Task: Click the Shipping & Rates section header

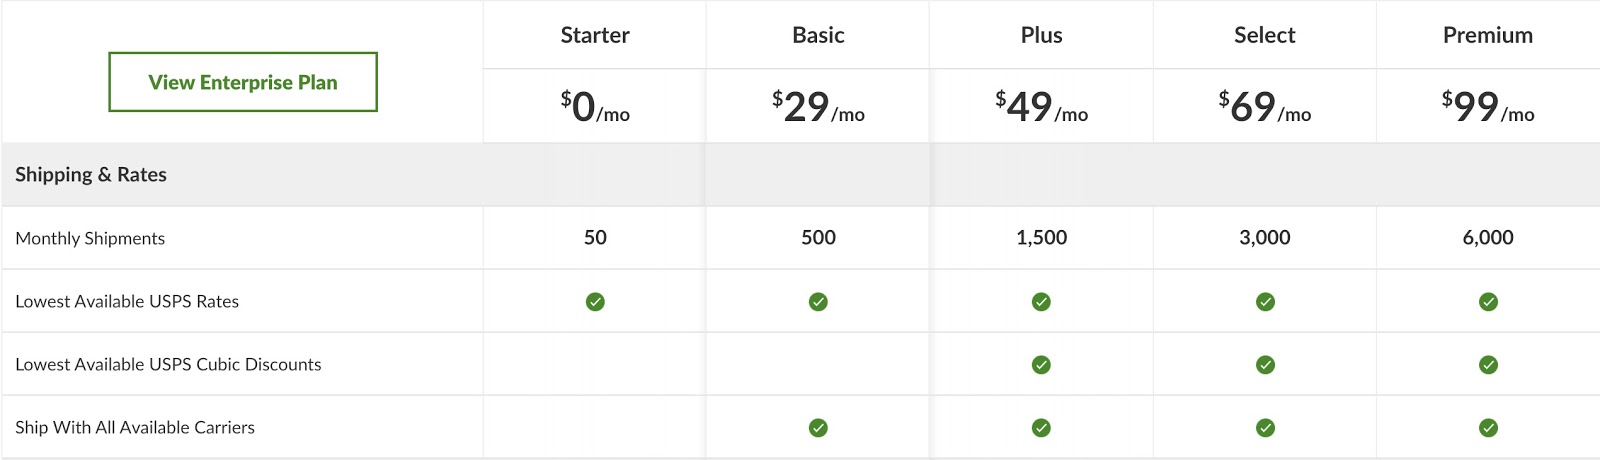Action: coord(91,175)
